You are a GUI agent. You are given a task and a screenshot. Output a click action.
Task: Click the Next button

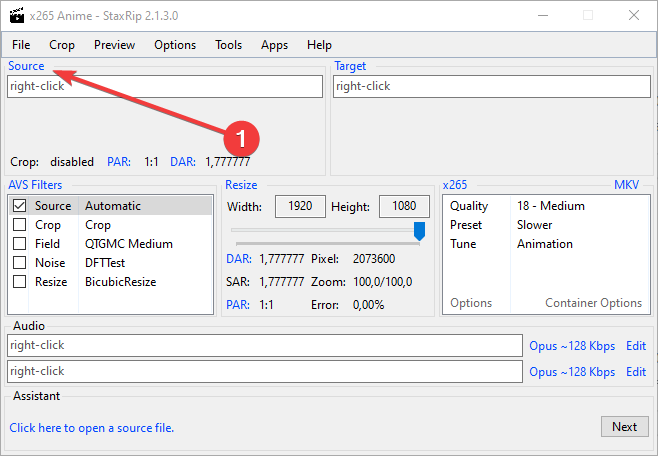[x=624, y=427]
